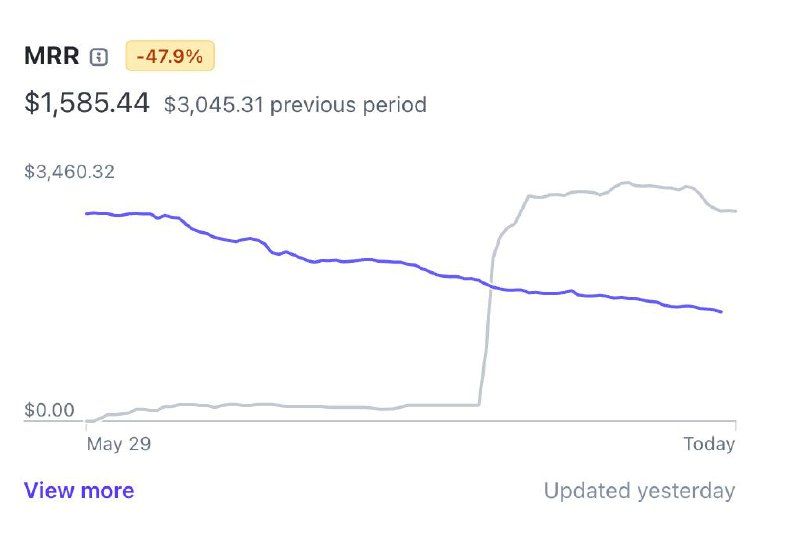Click the gray line's end point above Today
Viewport: 800px width, 549px height.
click(735, 211)
